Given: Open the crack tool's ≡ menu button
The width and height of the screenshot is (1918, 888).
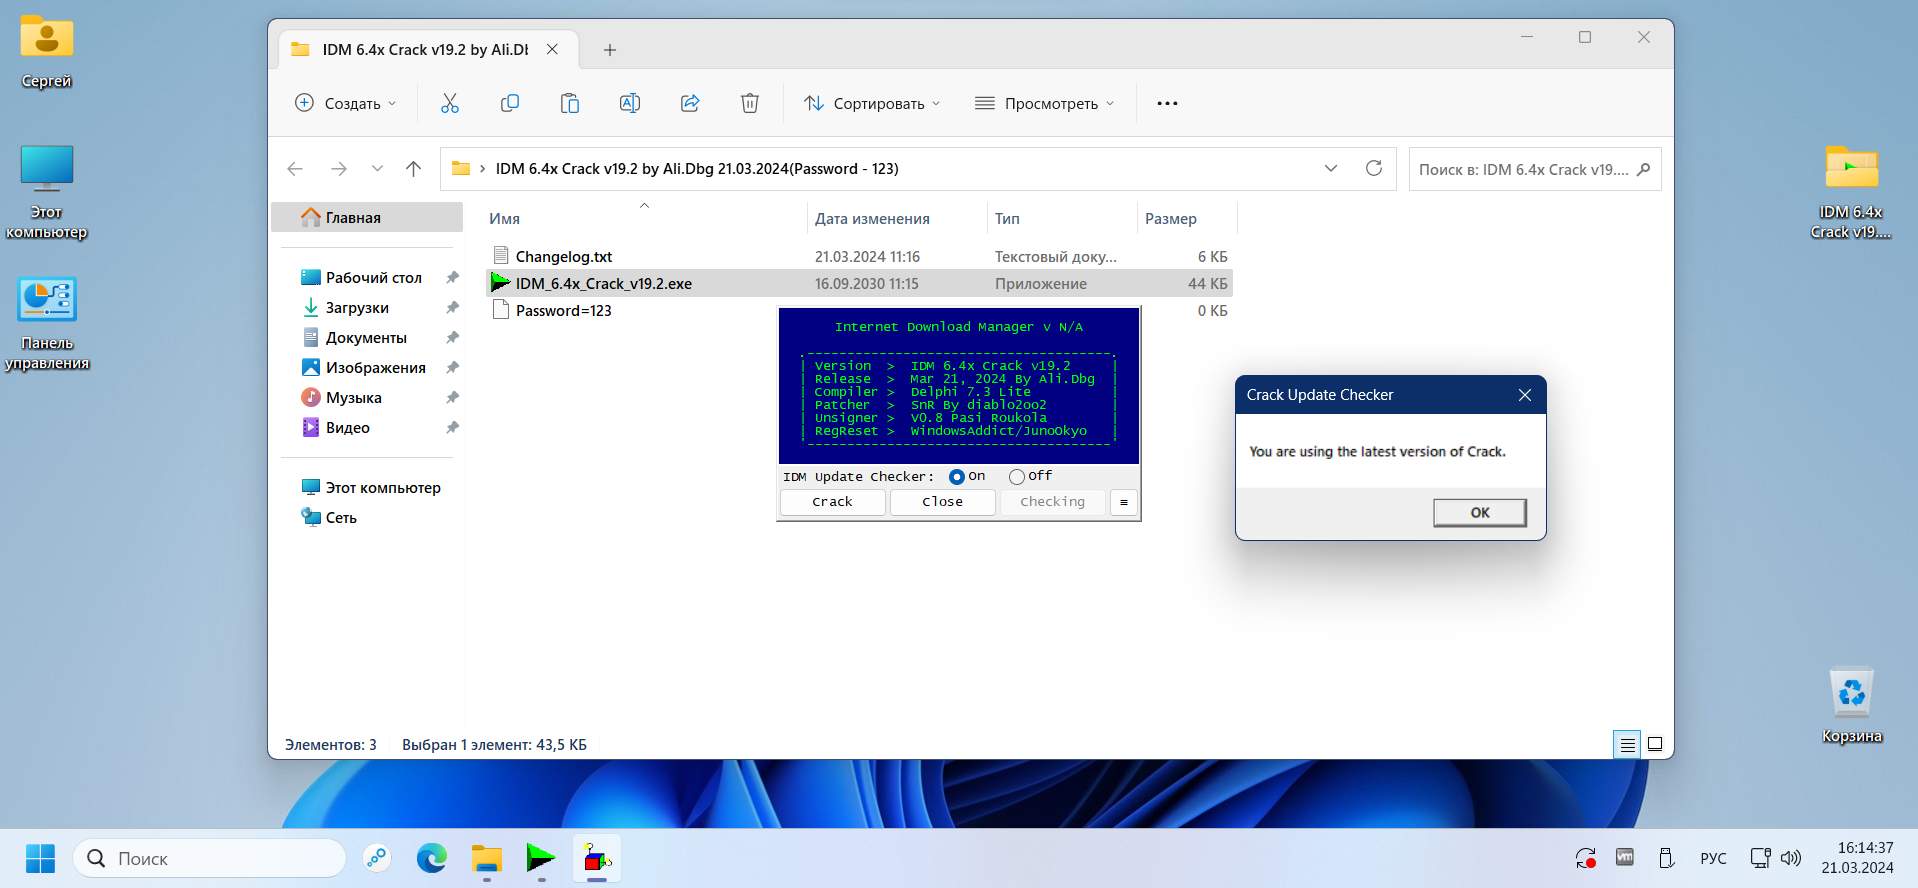Looking at the screenshot, I should point(1124,502).
